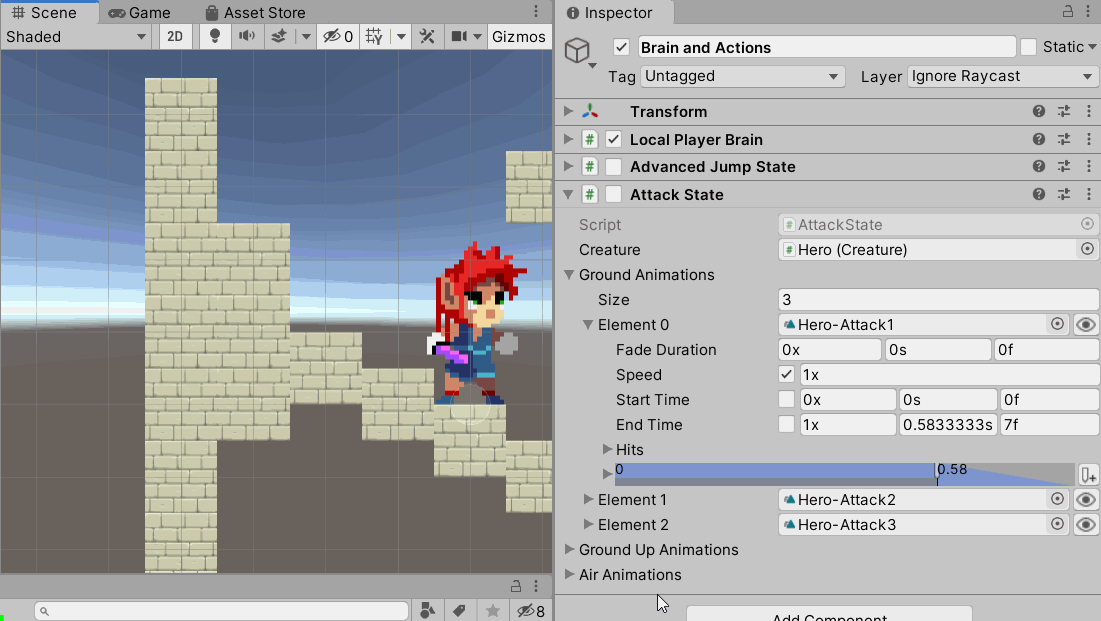Click object picker for Creature field
This screenshot has width=1101, height=621.
click(1088, 250)
